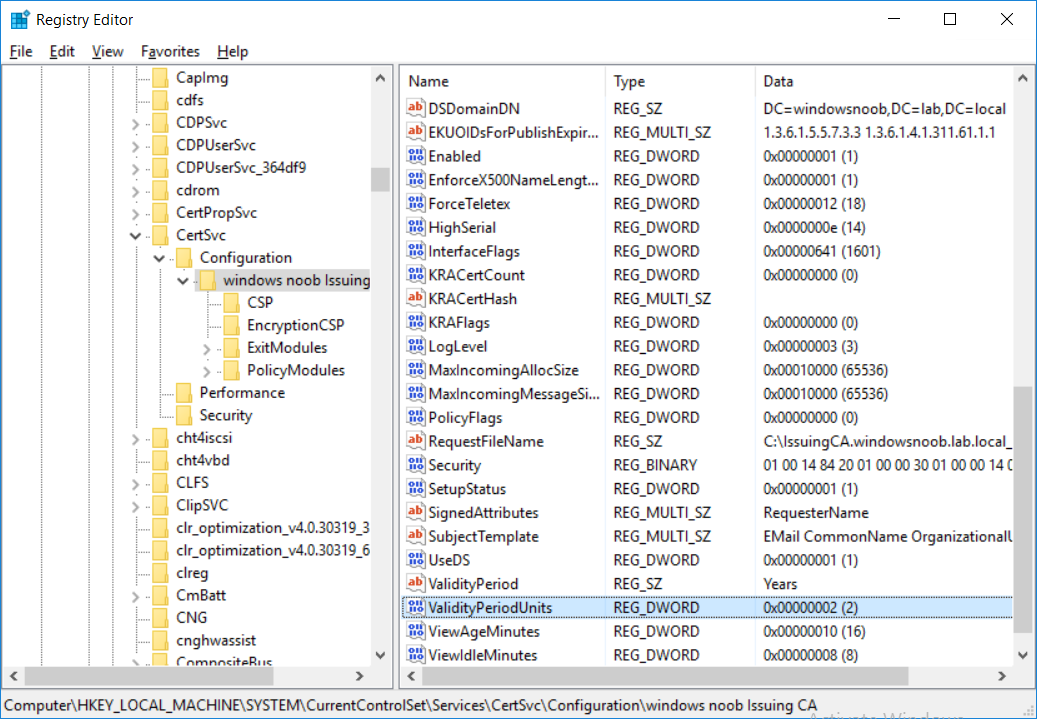This screenshot has width=1037, height=719.
Task: Open the Help menu
Action: point(232,51)
